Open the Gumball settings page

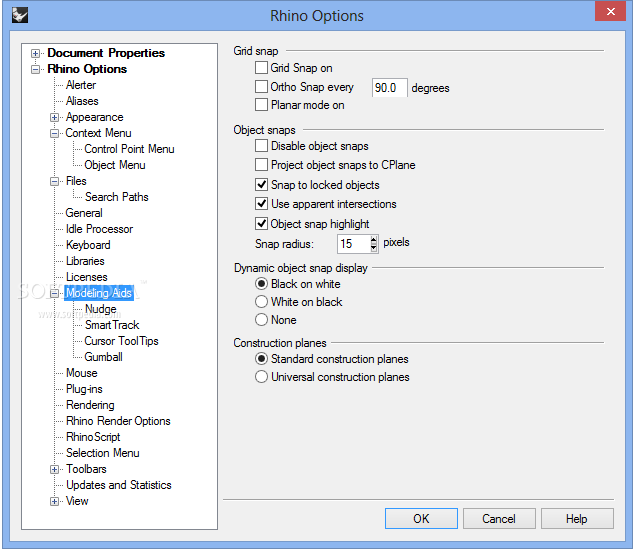(x=103, y=357)
